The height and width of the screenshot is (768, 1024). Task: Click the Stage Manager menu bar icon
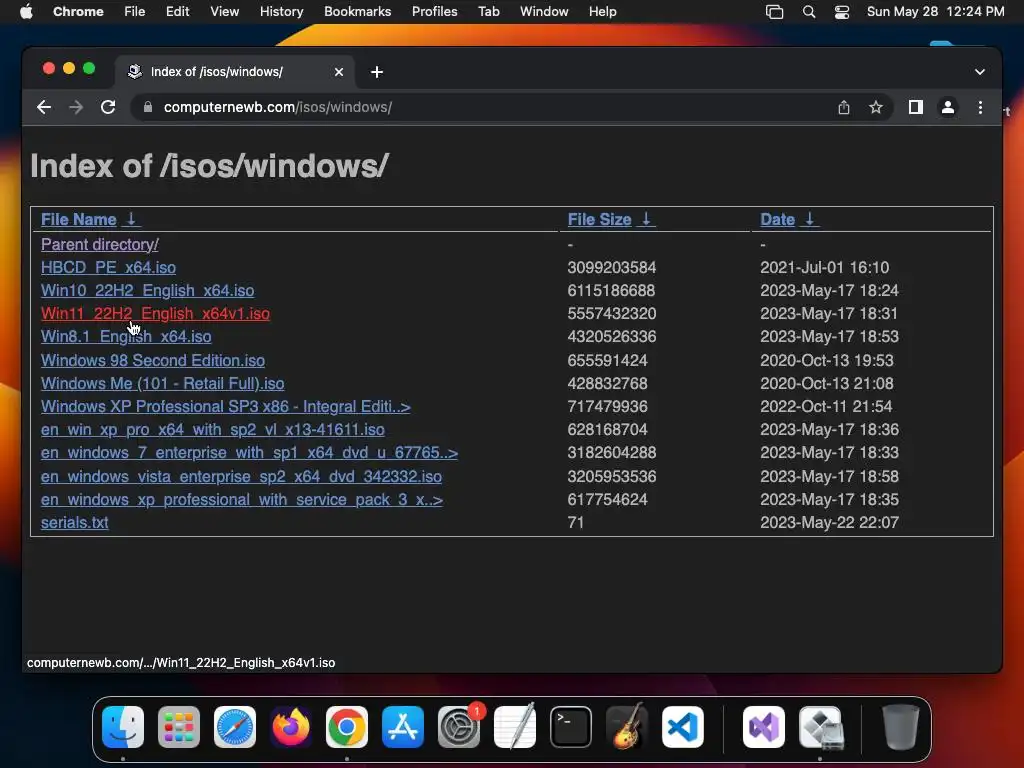click(775, 12)
